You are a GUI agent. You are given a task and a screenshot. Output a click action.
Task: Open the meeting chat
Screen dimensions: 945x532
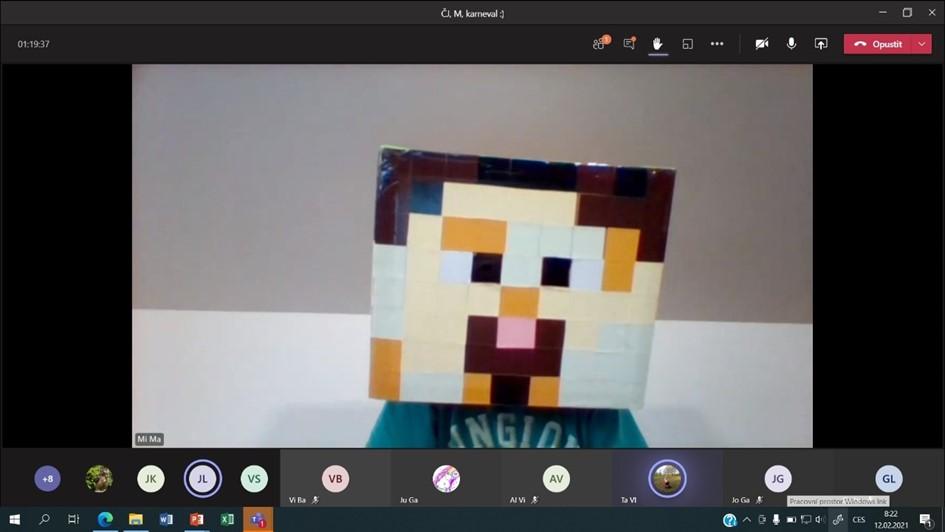click(x=629, y=43)
